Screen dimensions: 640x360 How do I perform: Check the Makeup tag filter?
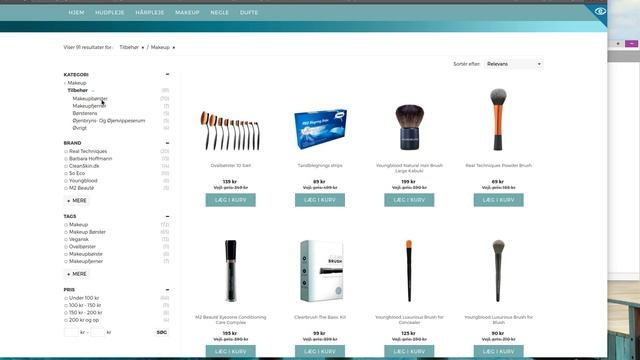[66, 225]
